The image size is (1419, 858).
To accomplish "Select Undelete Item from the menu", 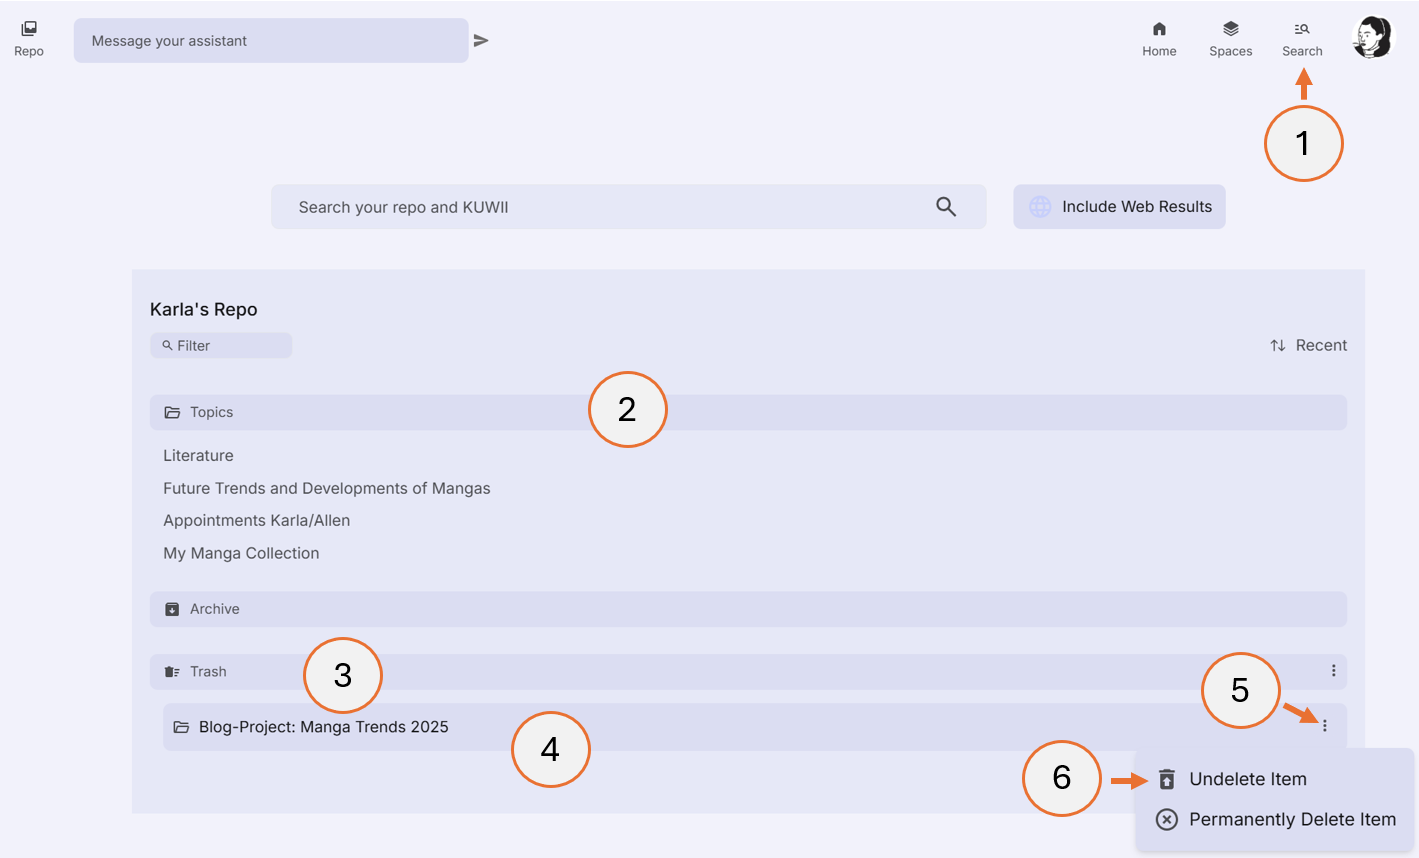I will coord(1247,778).
